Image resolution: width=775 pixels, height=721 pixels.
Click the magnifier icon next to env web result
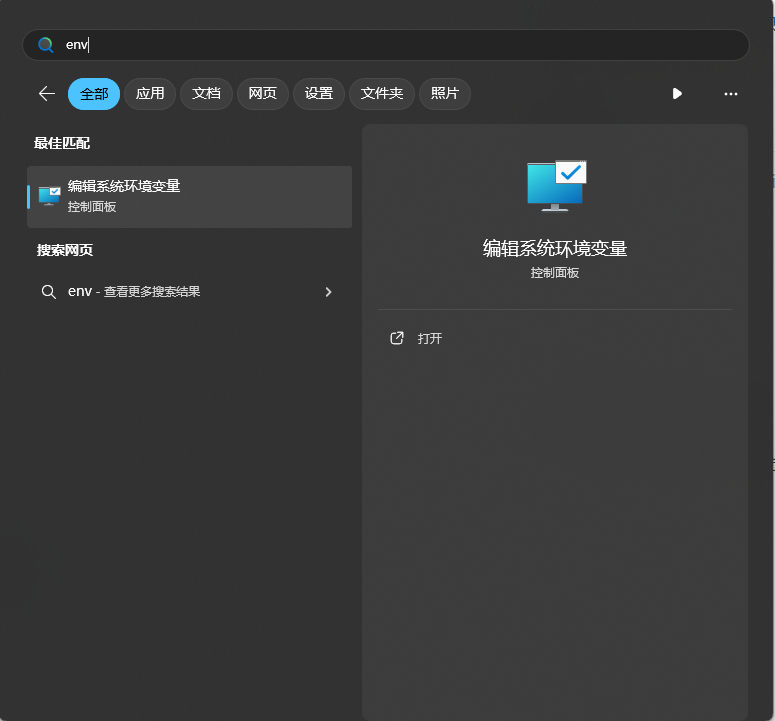(x=48, y=292)
